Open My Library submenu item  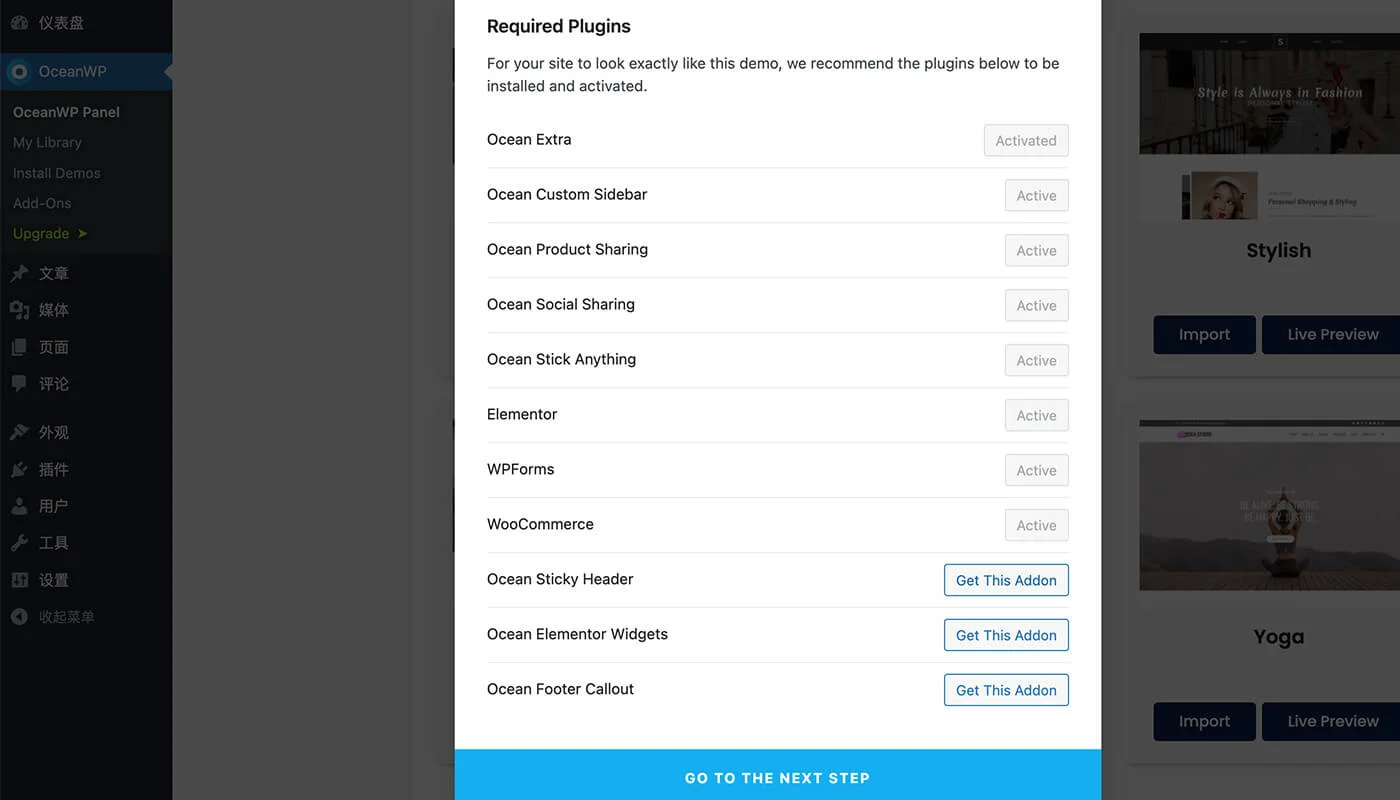pos(47,143)
